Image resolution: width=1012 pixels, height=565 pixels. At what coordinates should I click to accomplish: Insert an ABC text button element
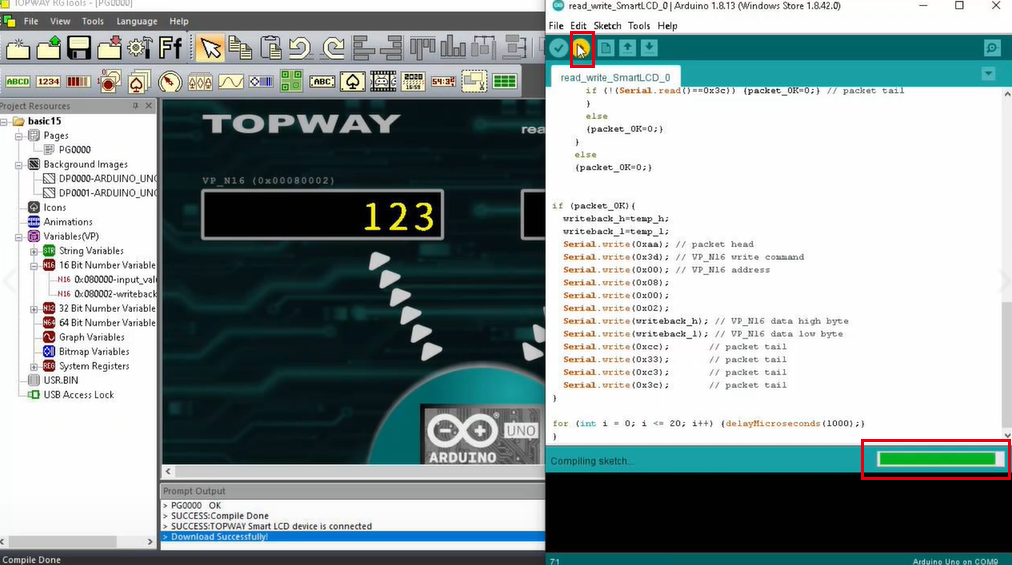[x=322, y=81]
